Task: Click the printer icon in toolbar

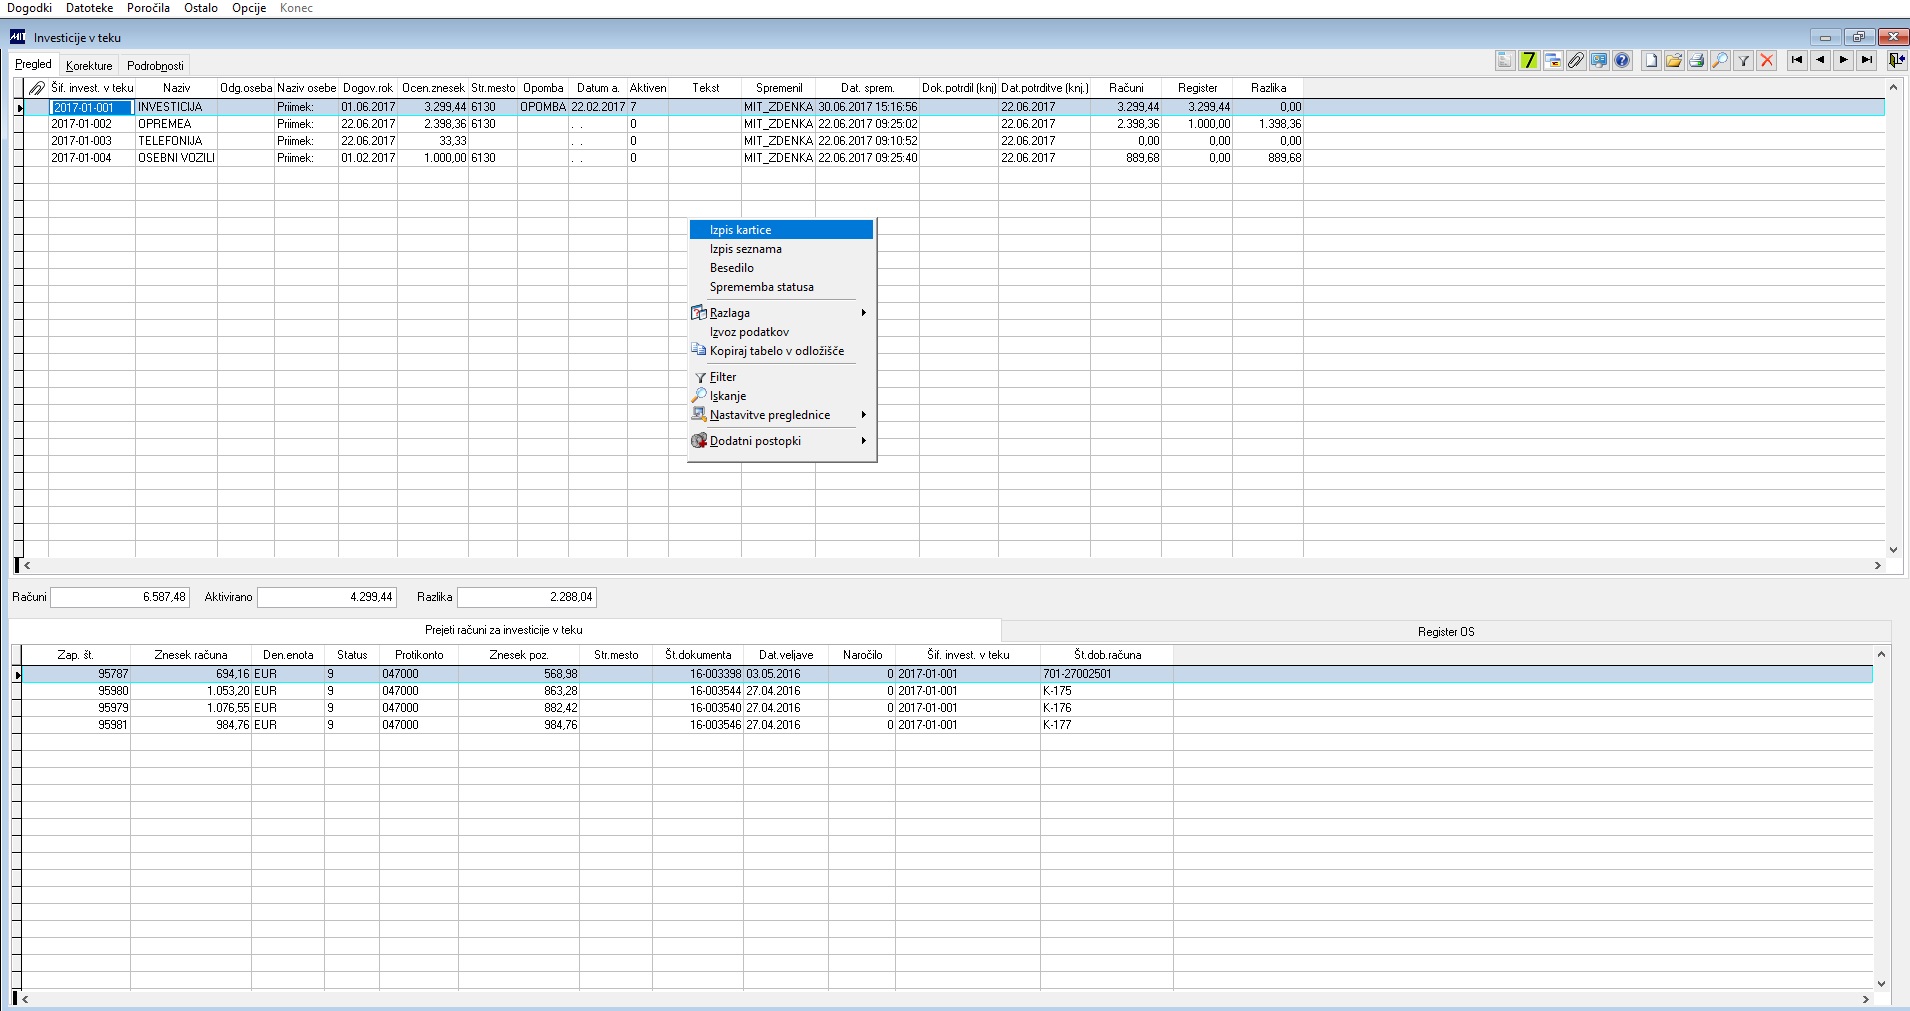Action: (1697, 61)
